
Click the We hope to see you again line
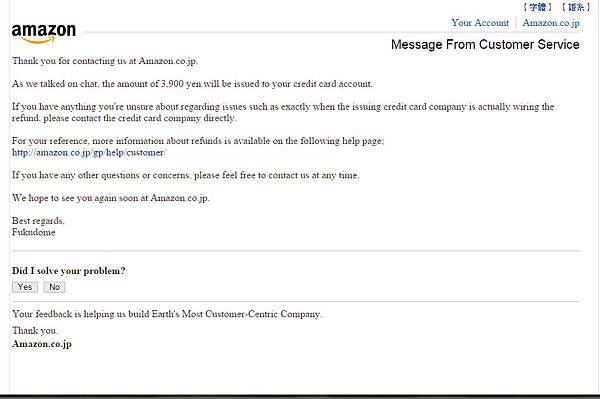(x=111, y=198)
